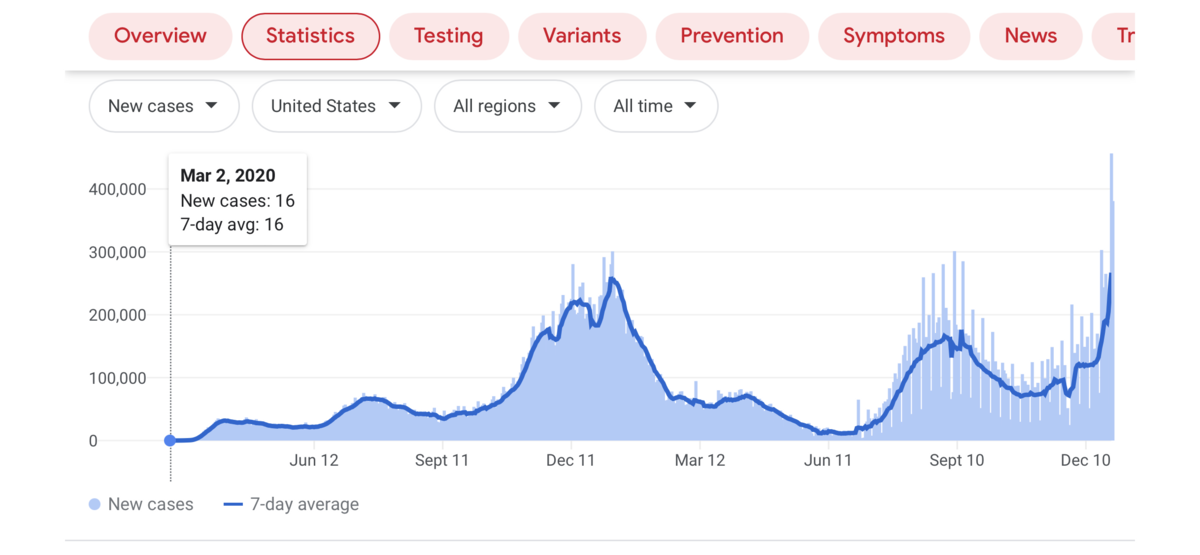1200x555 pixels.
Task: Click the New cases legend dot
Action: pyautogui.click(x=95, y=505)
